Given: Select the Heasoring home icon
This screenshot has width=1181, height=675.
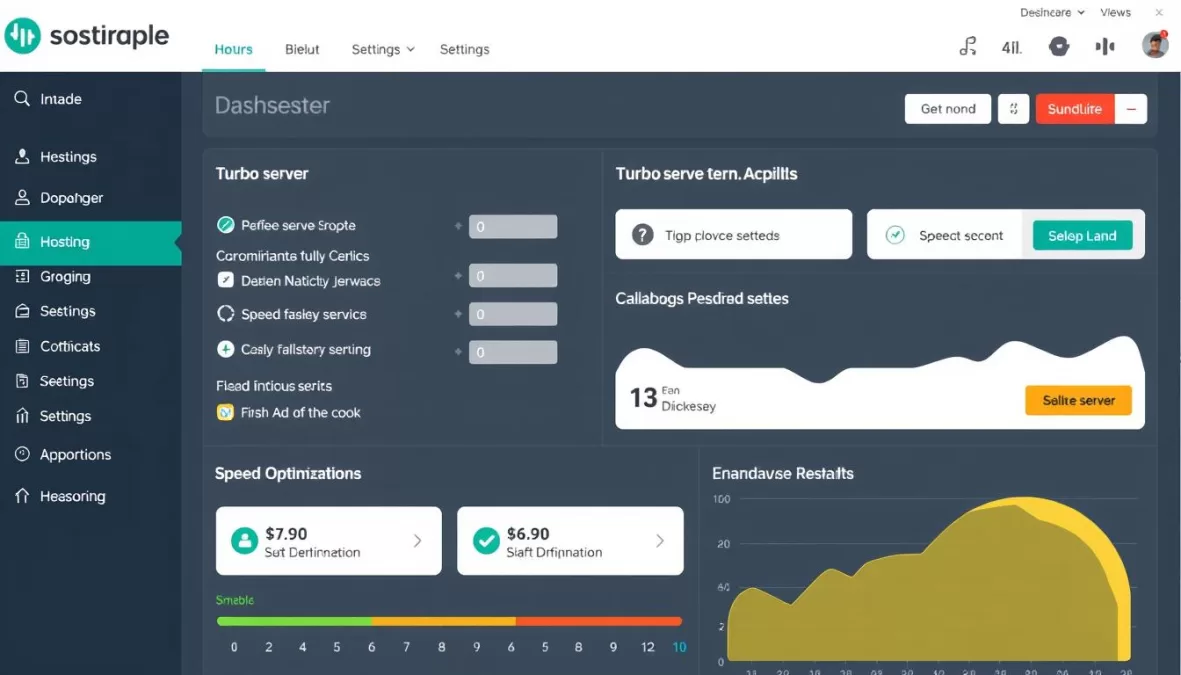Looking at the screenshot, I should click(22, 495).
